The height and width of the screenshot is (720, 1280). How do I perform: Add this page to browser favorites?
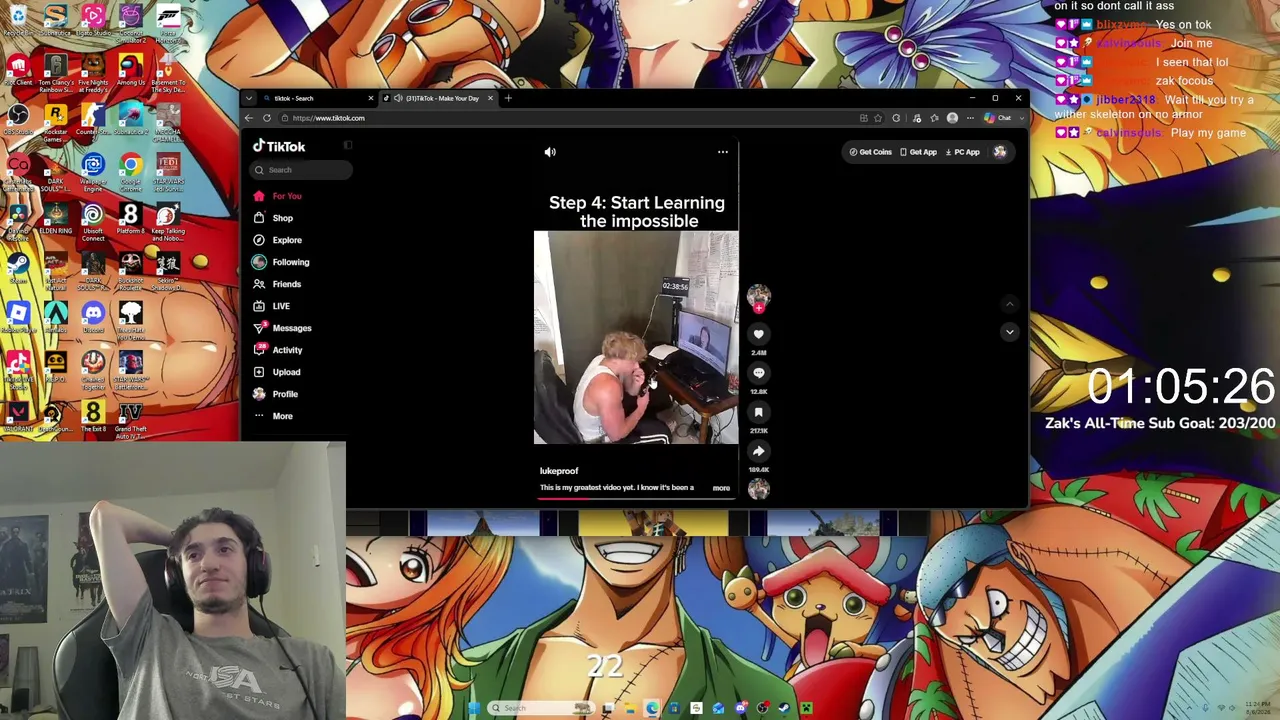click(x=878, y=118)
